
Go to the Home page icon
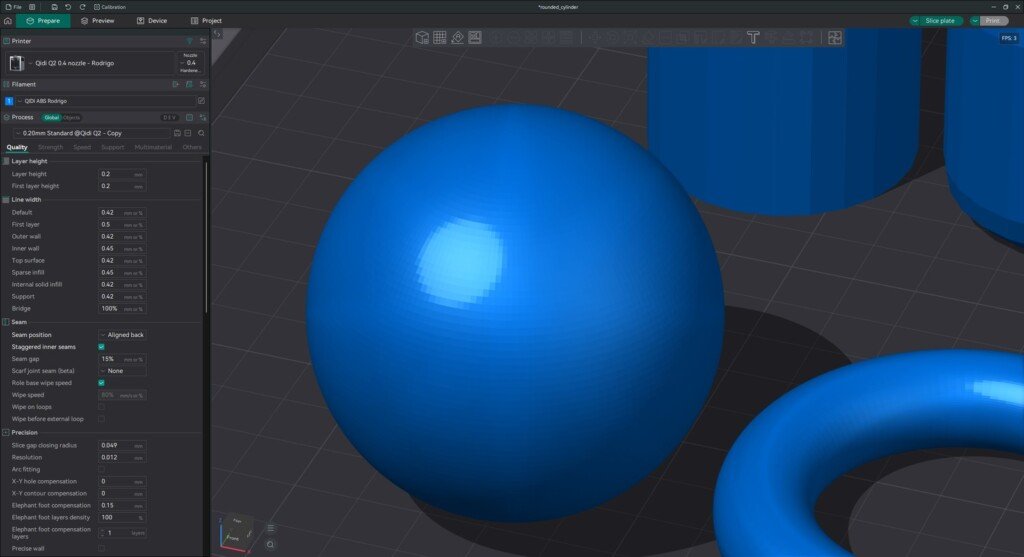coord(8,21)
